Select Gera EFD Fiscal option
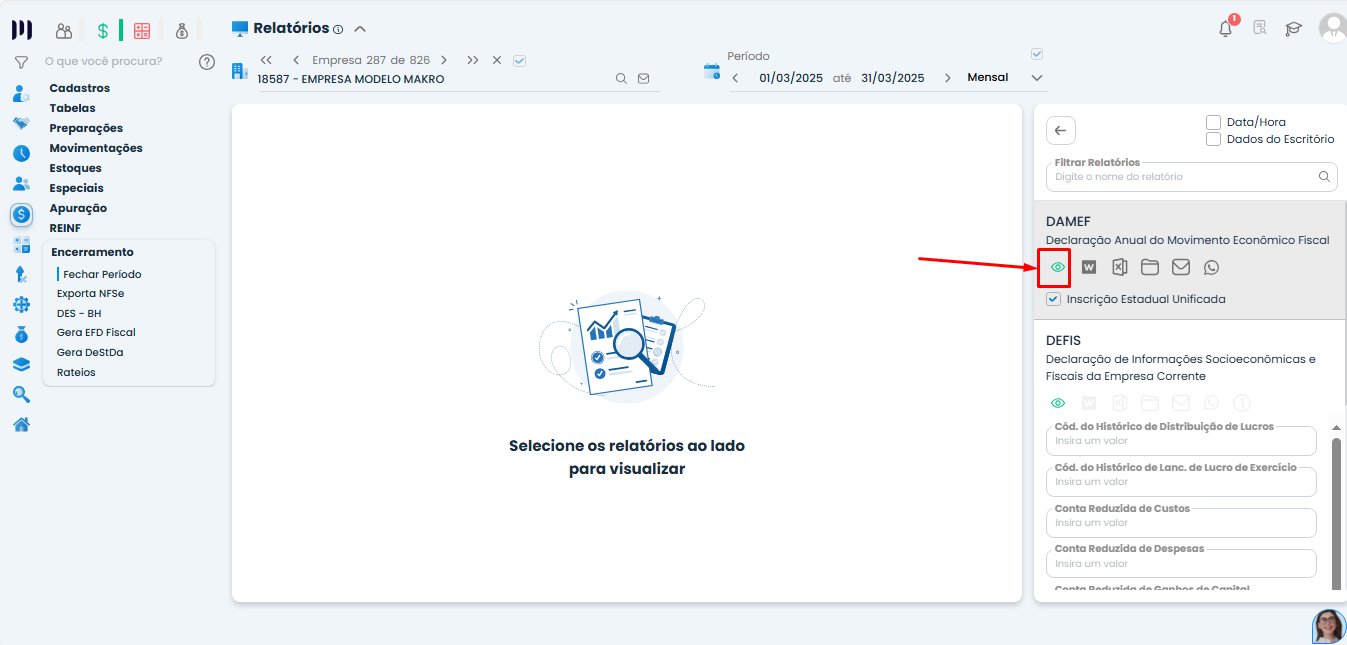This screenshot has width=1347, height=645. 96,332
